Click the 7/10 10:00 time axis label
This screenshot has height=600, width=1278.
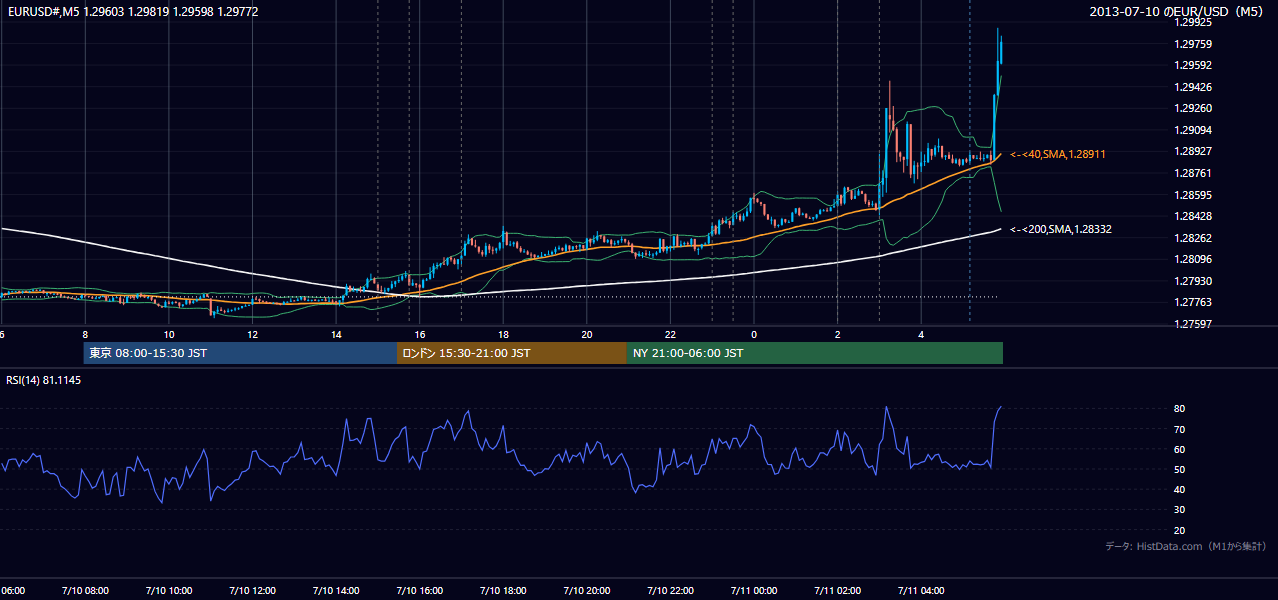(168, 590)
